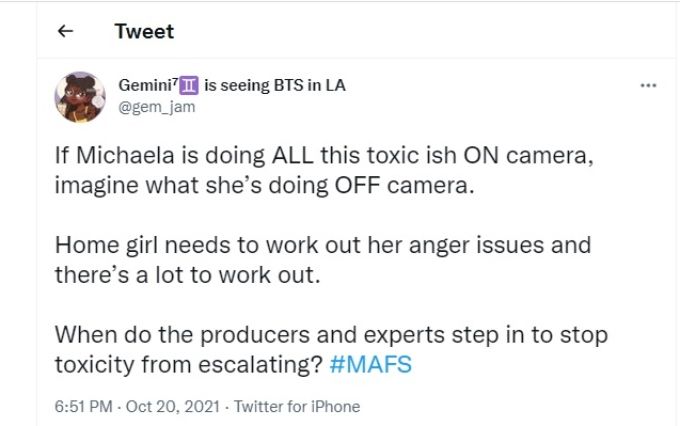680x426 pixels.
Task: Open the three-dot more options menu
Action: point(648,85)
